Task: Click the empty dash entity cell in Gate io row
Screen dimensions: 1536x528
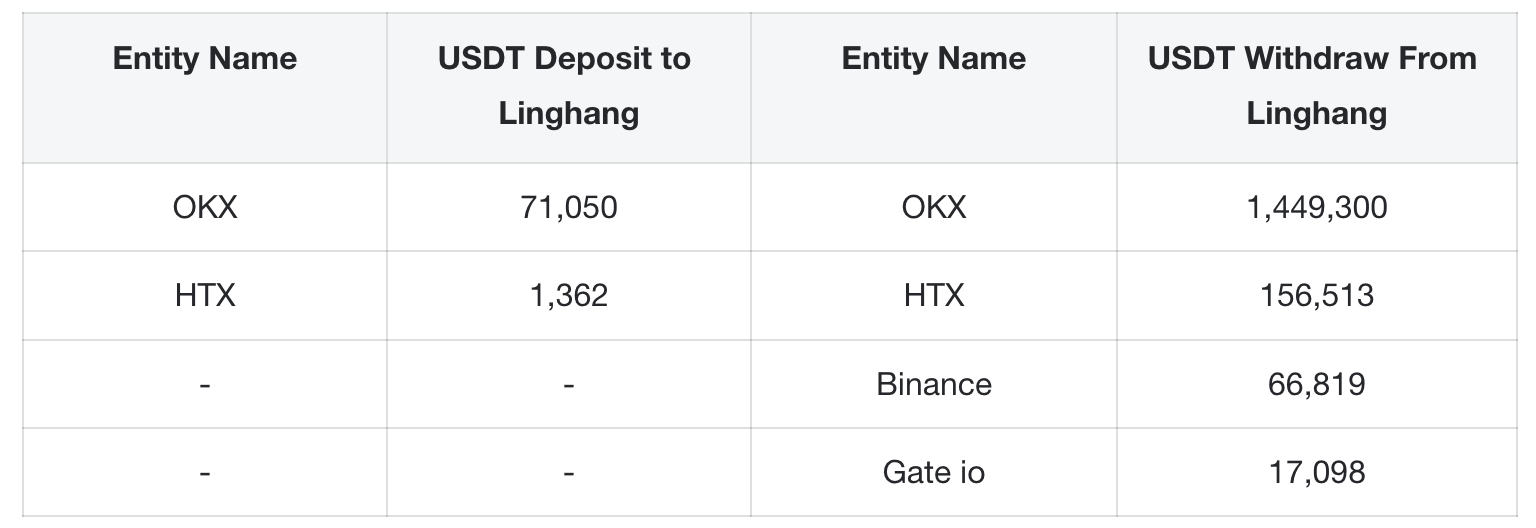Action: coord(205,473)
